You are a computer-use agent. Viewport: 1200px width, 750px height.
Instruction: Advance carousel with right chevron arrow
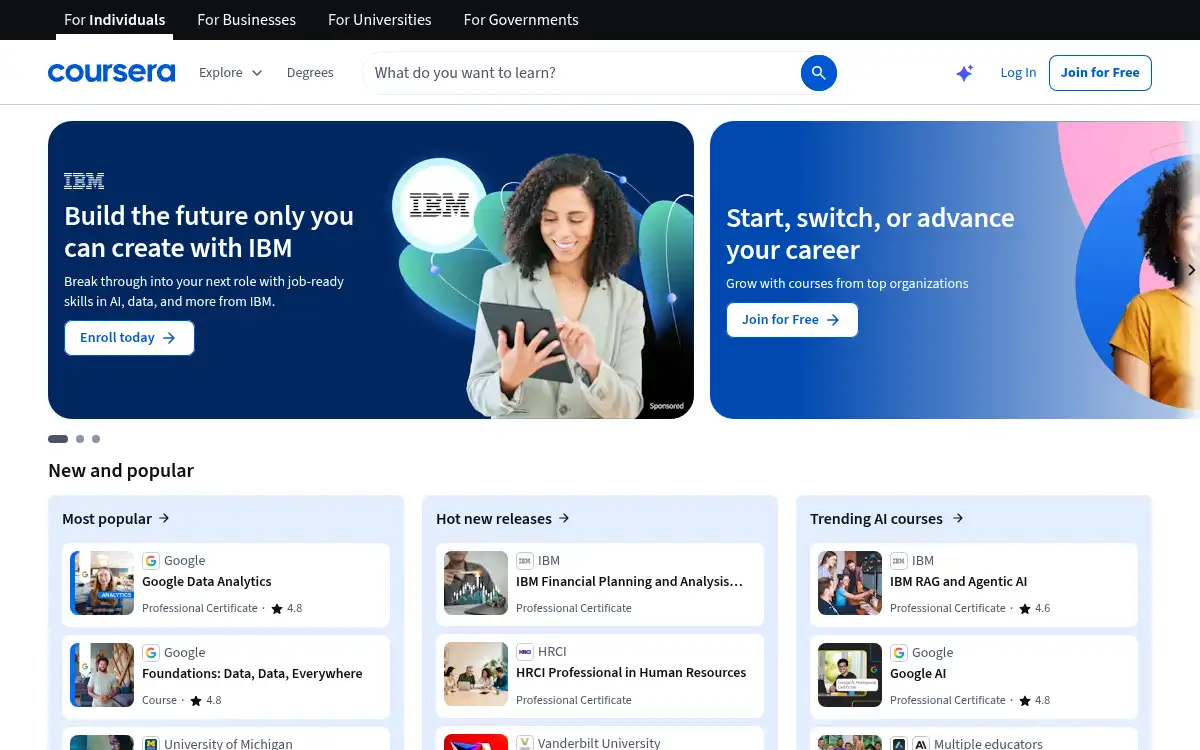1190,270
